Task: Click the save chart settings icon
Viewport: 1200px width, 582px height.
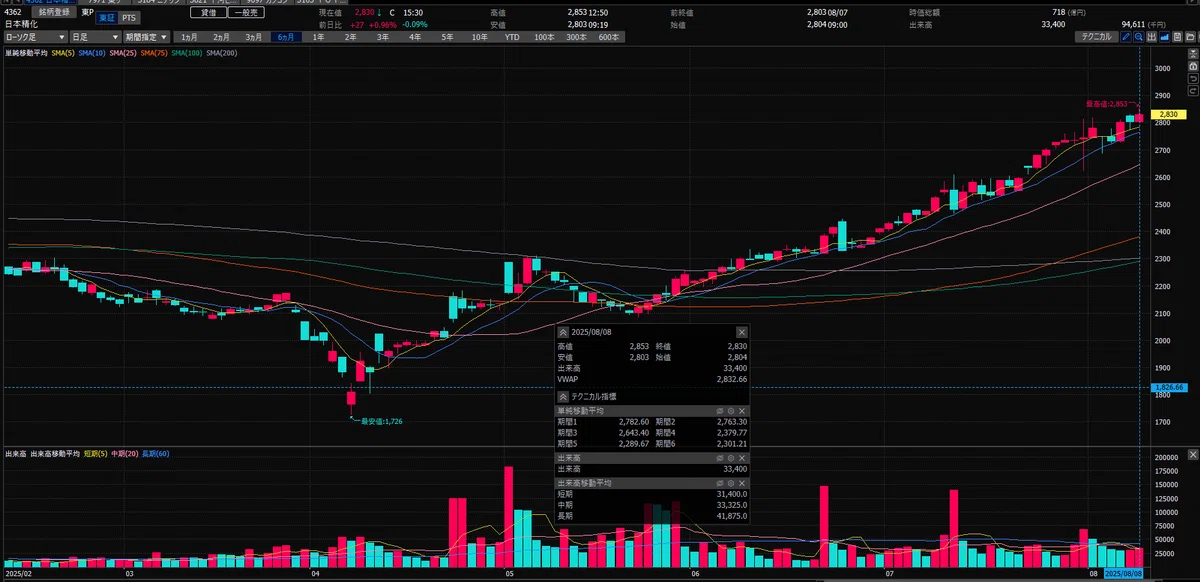Action: [x=1178, y=37]
